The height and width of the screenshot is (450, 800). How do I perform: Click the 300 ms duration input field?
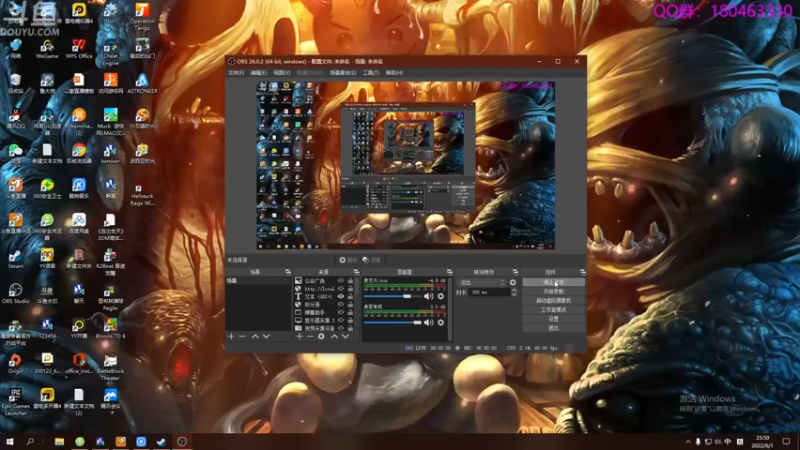[489, 292]
